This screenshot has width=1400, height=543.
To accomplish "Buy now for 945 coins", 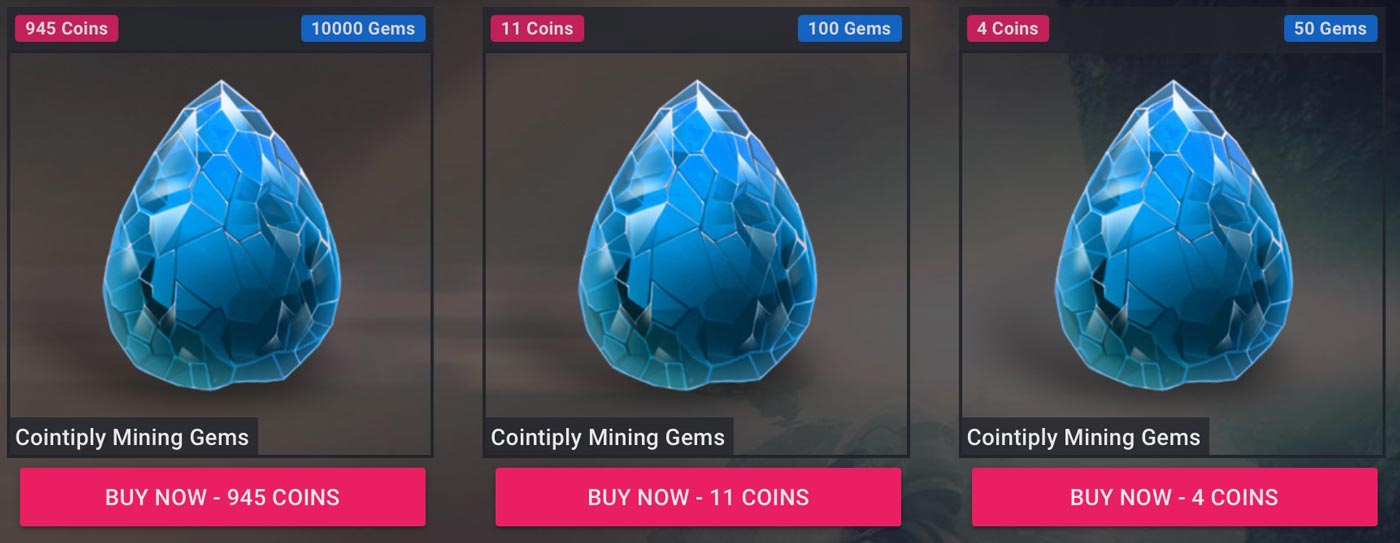I will point(222,497).
